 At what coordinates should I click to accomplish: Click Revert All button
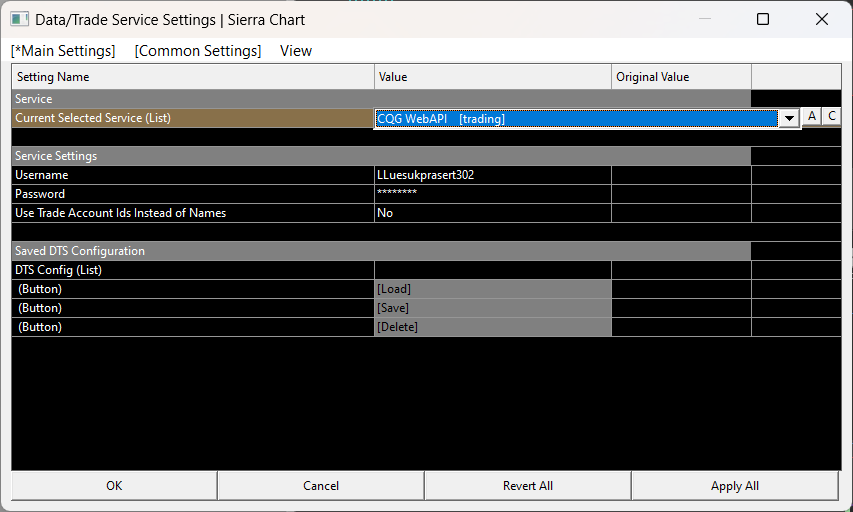click(x=528, y=486)
